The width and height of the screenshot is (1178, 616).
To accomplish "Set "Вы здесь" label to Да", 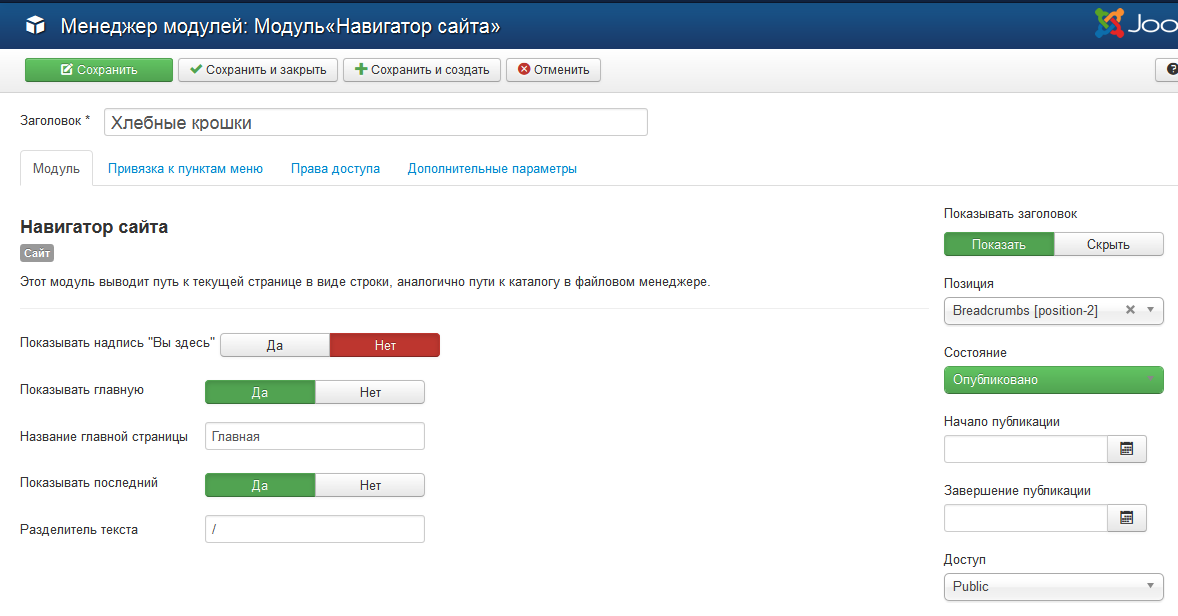I will click(275, 345).
